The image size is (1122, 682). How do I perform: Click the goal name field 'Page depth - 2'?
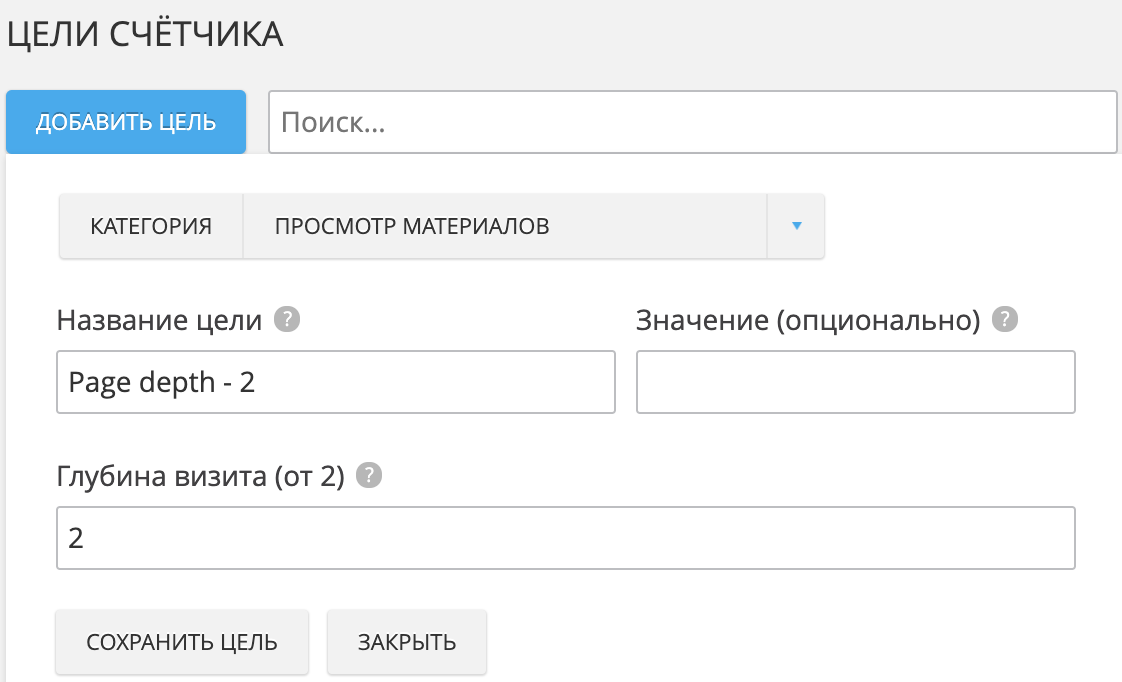335,382
